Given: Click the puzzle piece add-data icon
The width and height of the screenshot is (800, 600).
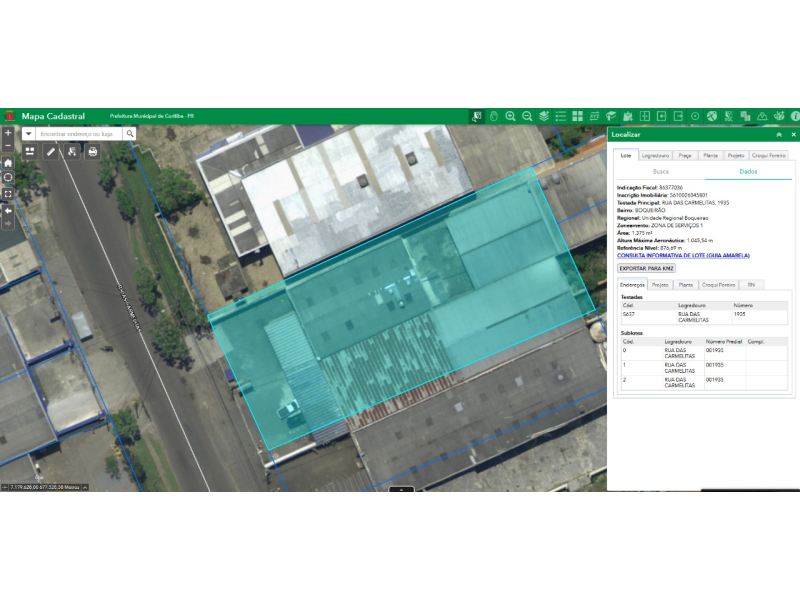Looking at the screenshot, I should (628, 116).
